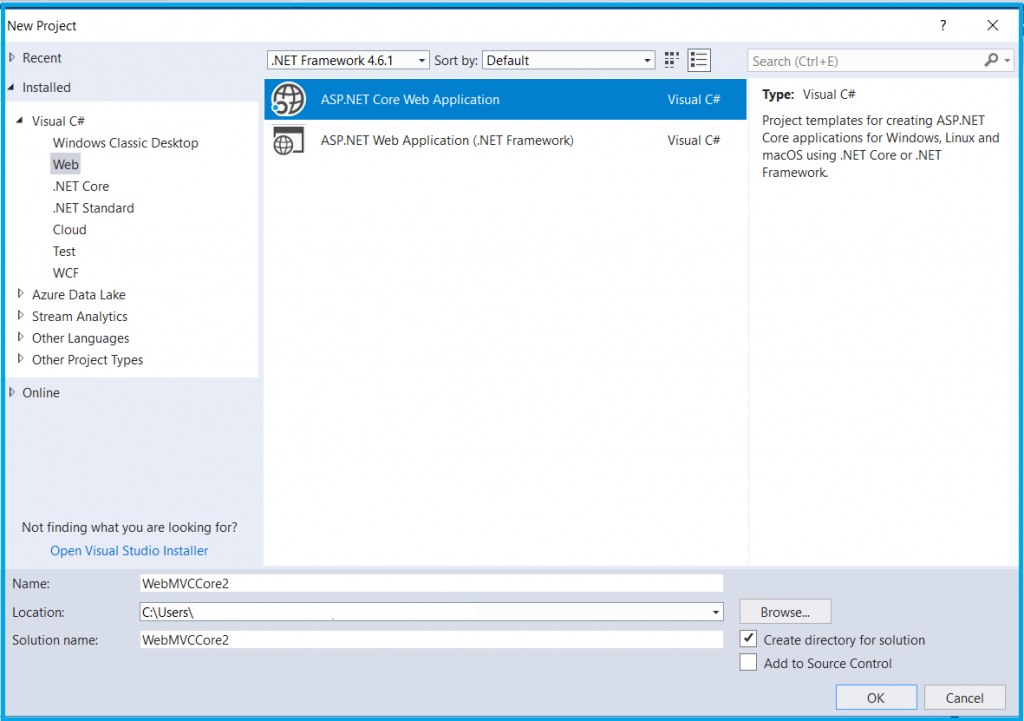Select .NET Core in the tree
Viewport: 1024px width, 721px height.
[x=81, y=186]
